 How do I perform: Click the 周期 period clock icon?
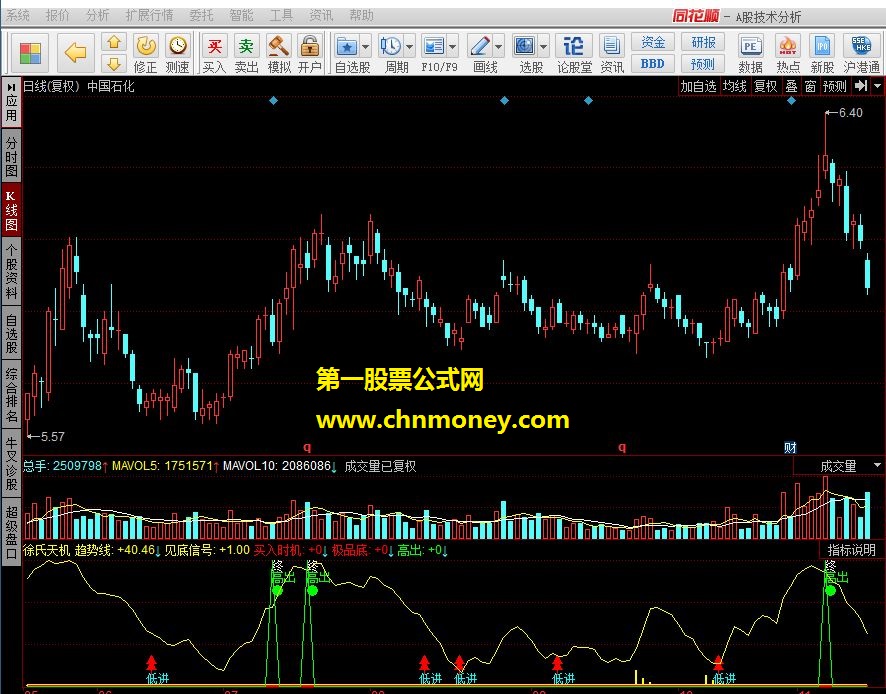(390, 46)
